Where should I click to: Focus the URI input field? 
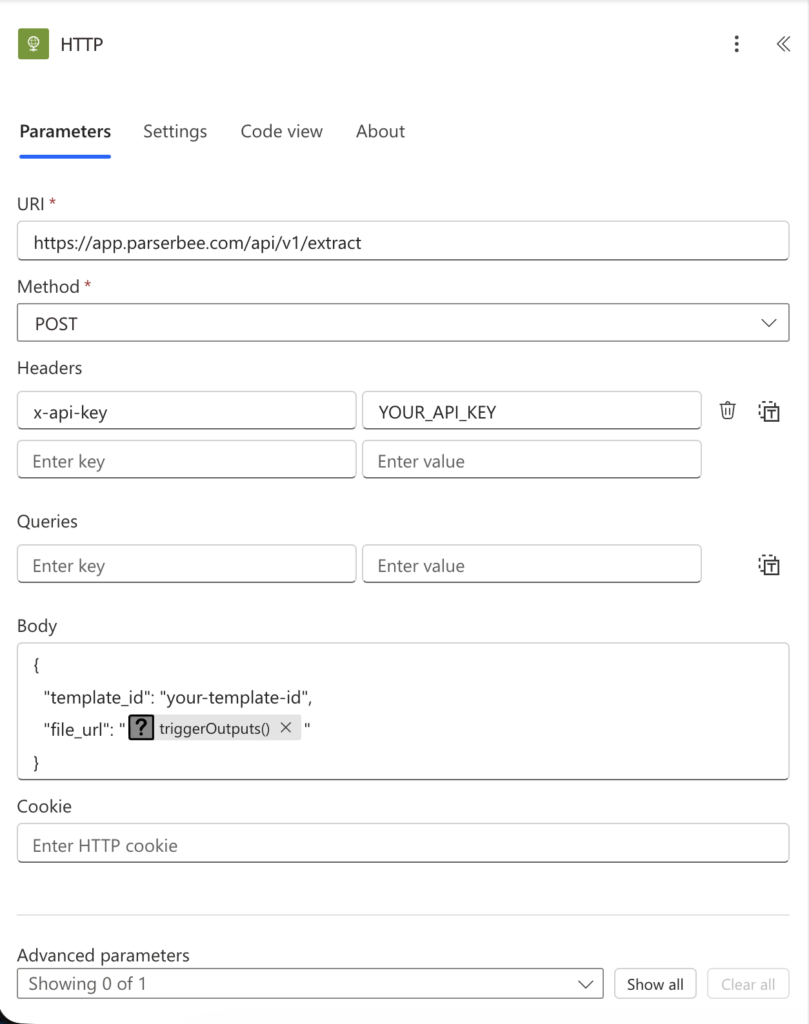403,242
